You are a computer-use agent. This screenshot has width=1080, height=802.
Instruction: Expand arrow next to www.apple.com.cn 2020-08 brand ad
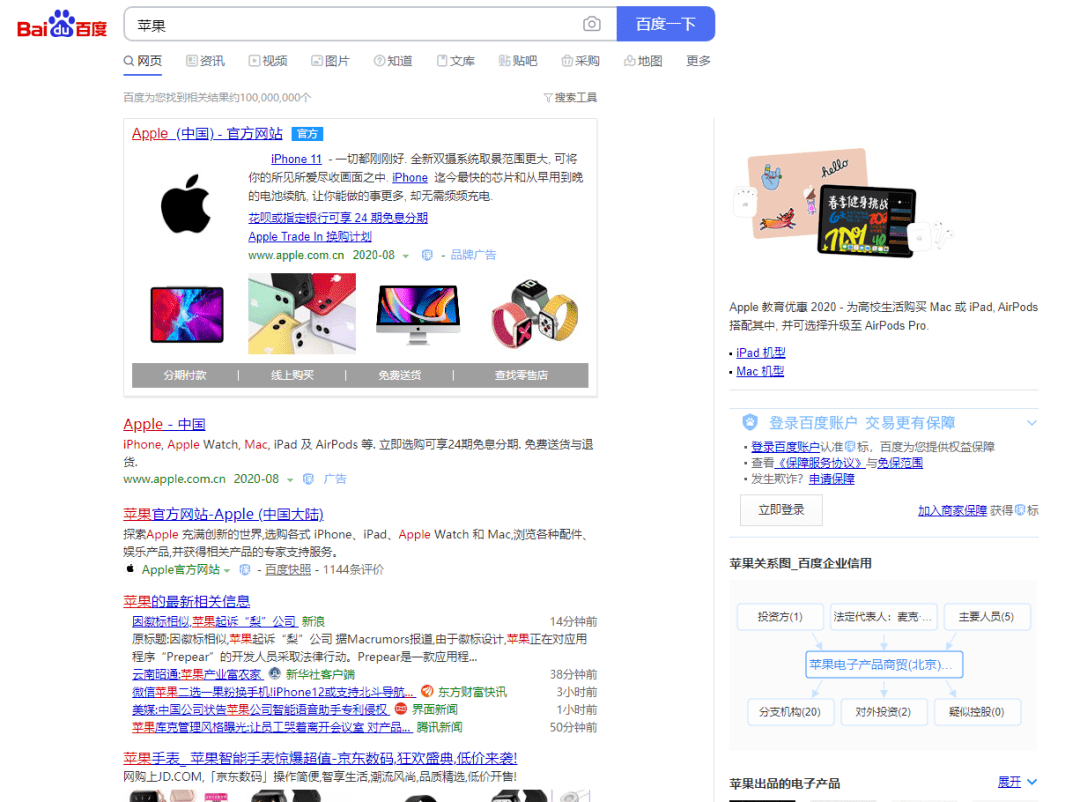(x=406, y=256)
